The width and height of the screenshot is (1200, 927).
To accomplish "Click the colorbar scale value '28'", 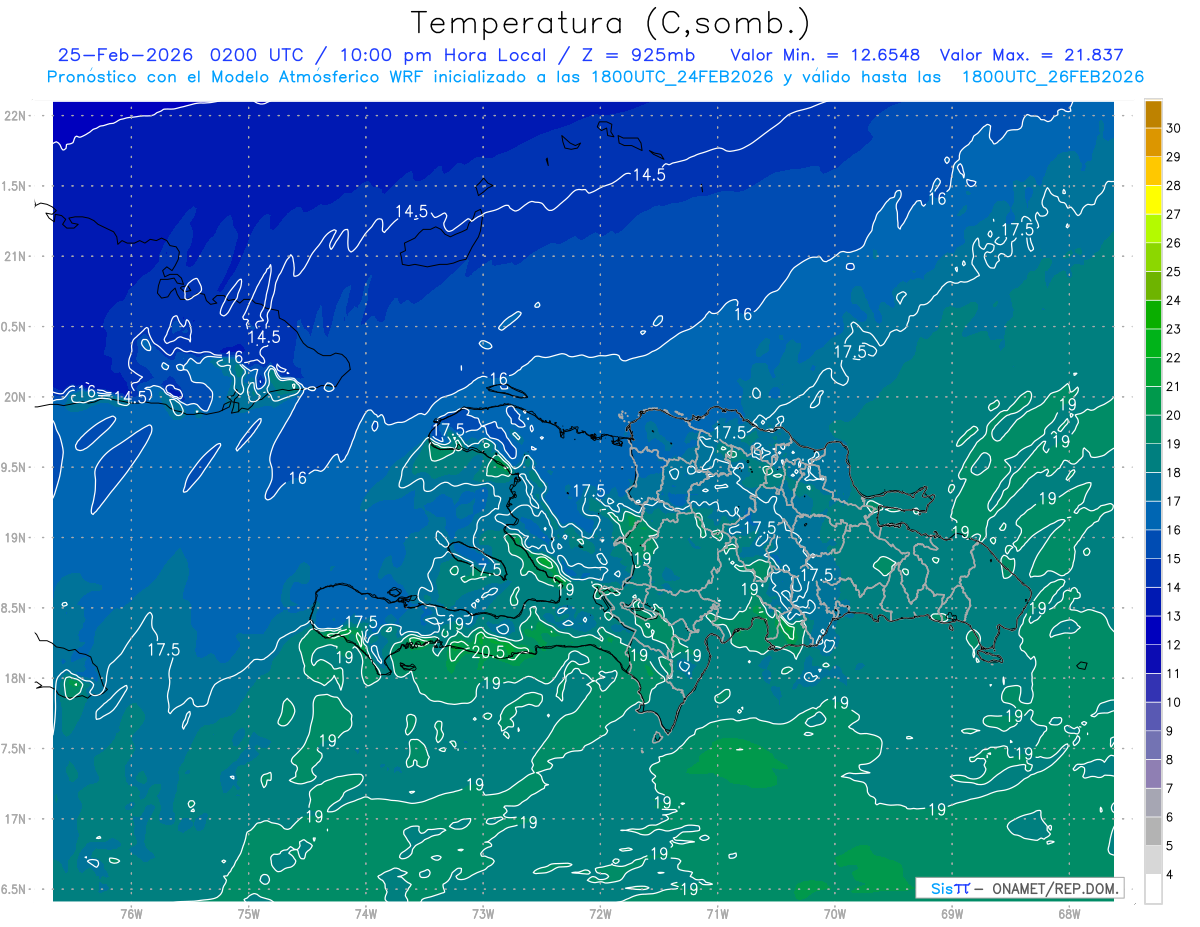I will pos(1174,186).
